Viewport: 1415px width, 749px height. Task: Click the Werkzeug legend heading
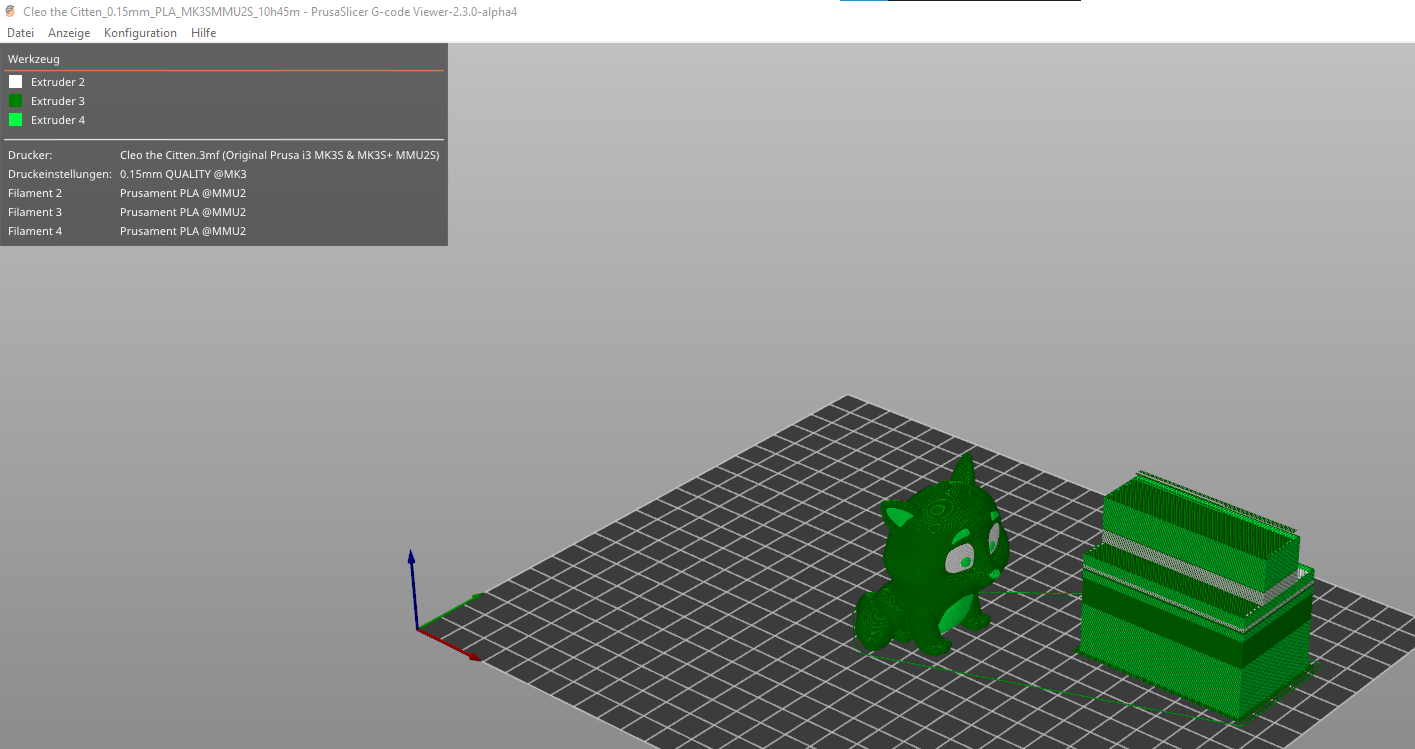coord(34,59)
